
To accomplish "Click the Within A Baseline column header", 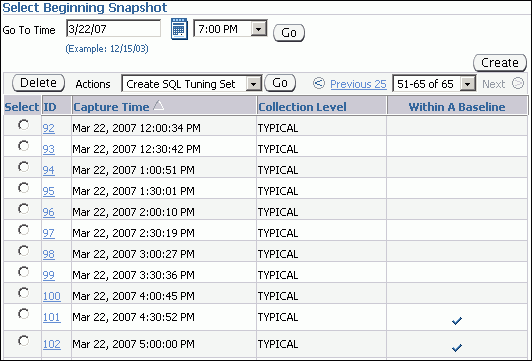I will click(x=457, y=107).
